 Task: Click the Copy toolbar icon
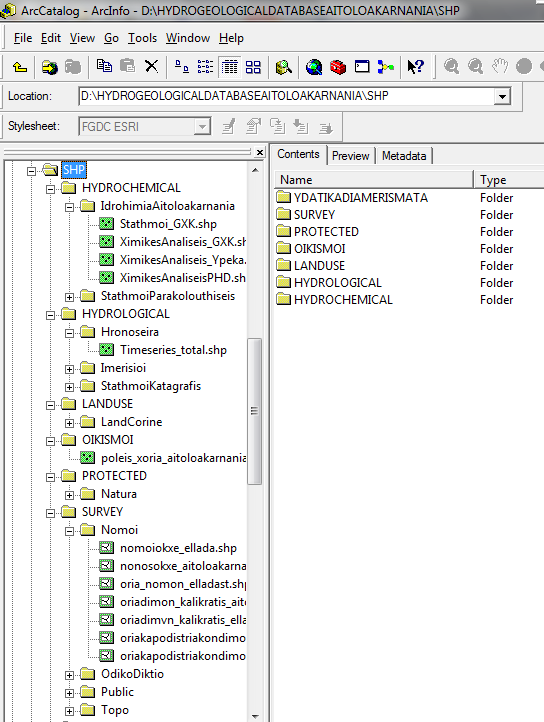[x=104, y=66]
